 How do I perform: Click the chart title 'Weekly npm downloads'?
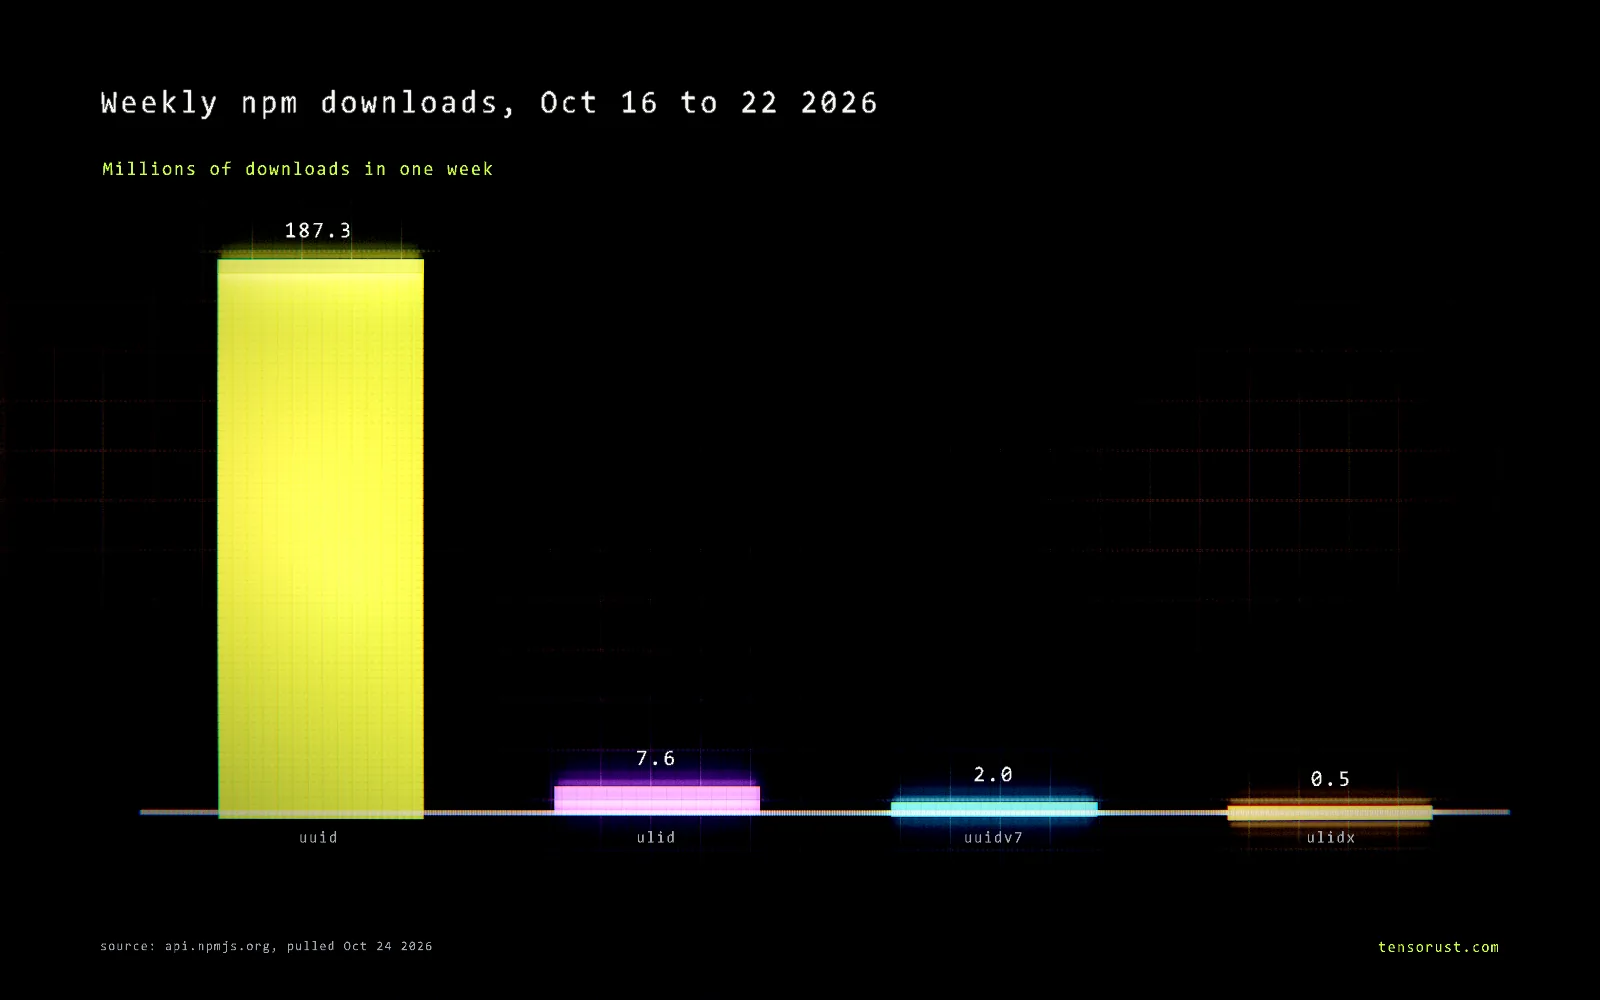coord(489,103)
